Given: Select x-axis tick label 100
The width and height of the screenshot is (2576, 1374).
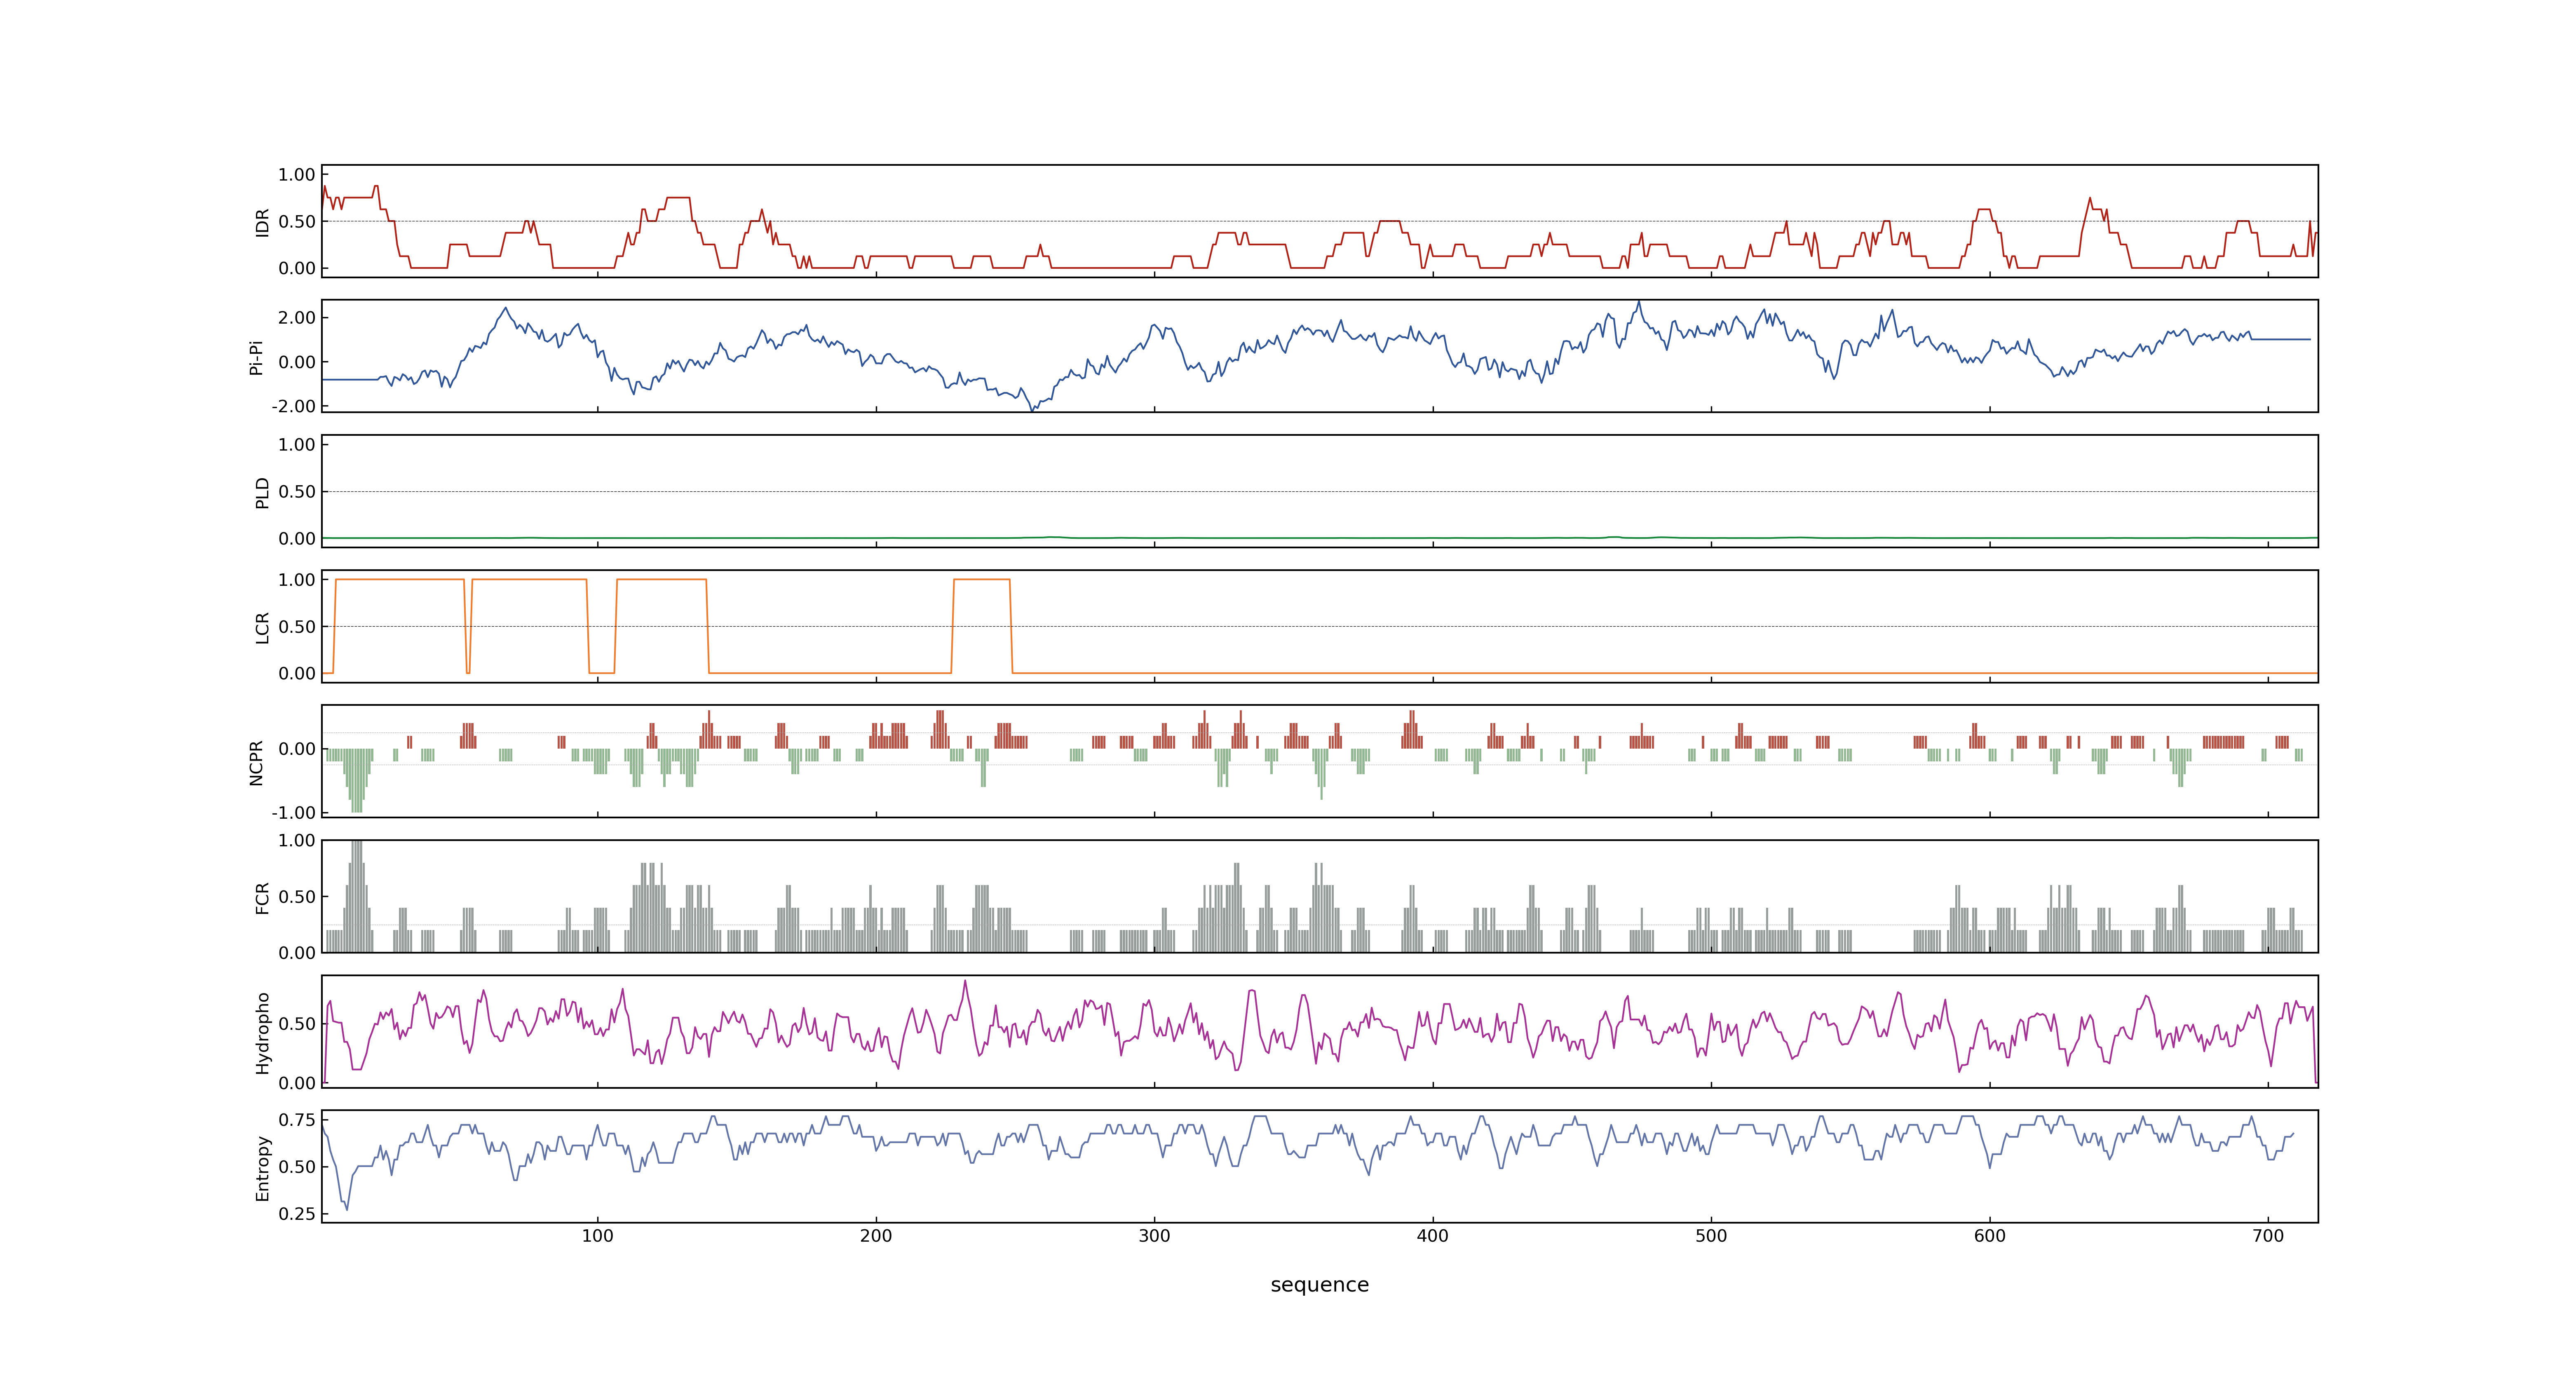Looking at the screenshot, I should [x=598, y=1236].
